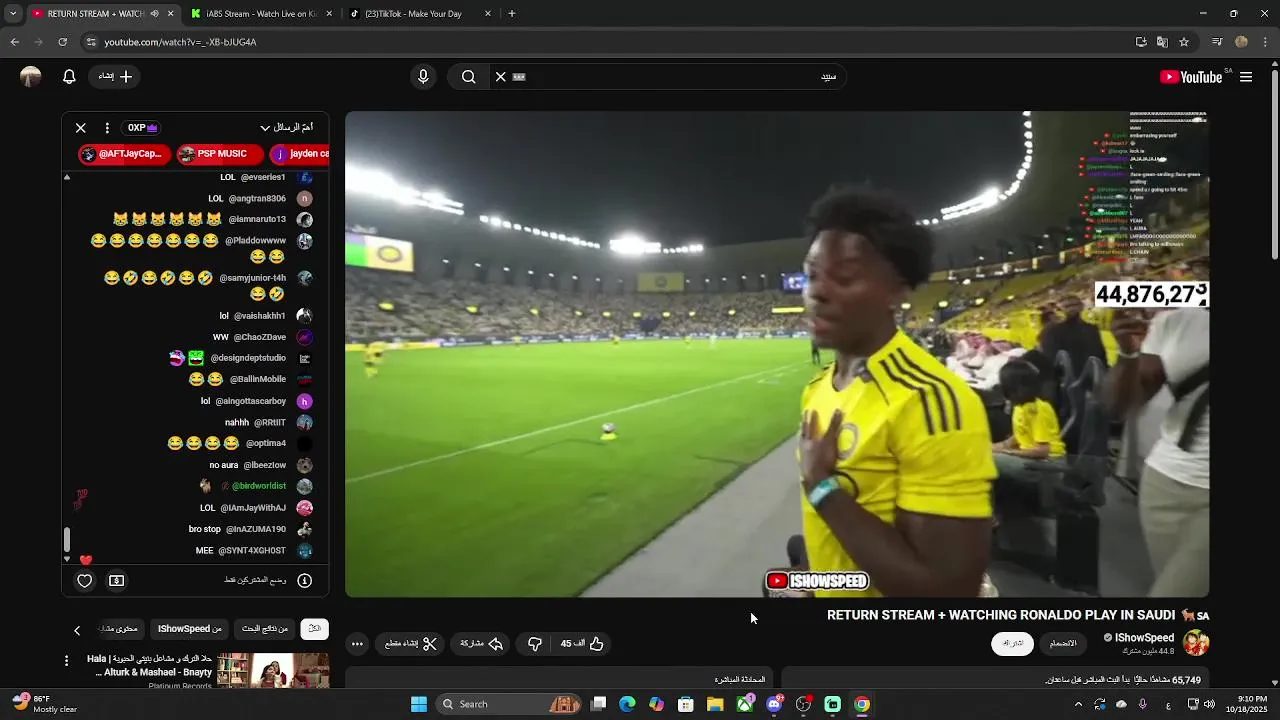Click the Join membership button
This screenshot has width=1280, height=720.
(x=1063, y=643)
